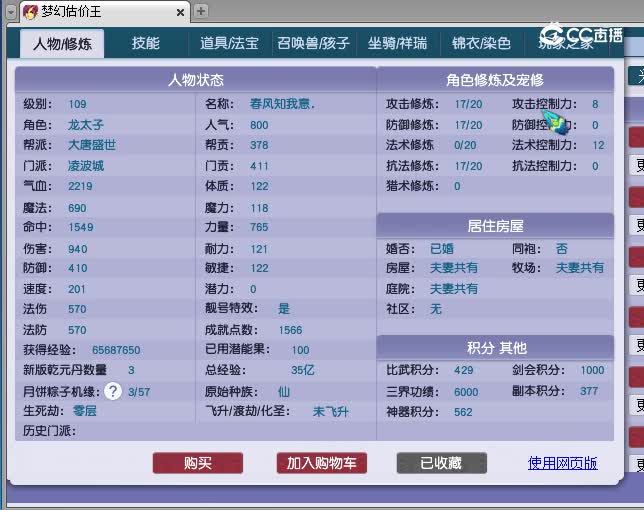The width and height of the screenshot is (644, 510).
Task: Switch to the 召唤兽/孩子 tab
Action: tap(313, 43)
